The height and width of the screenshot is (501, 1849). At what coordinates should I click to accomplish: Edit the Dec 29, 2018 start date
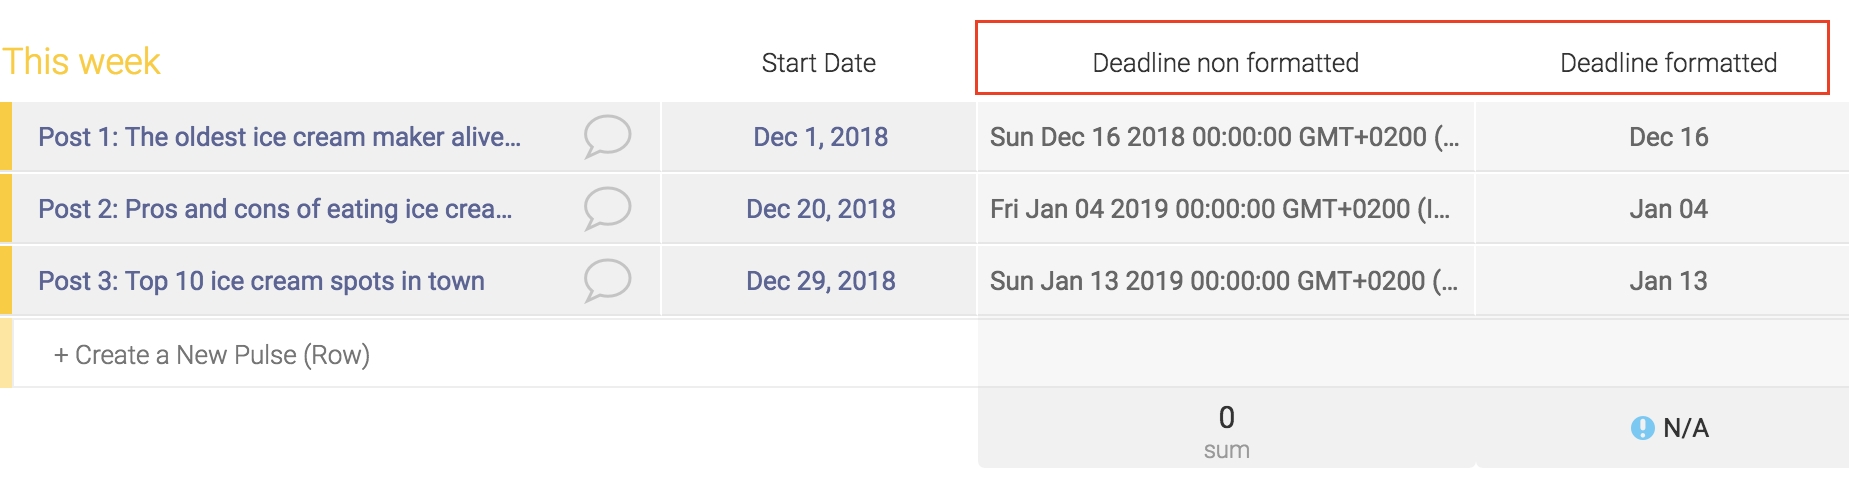coord(819,280)
